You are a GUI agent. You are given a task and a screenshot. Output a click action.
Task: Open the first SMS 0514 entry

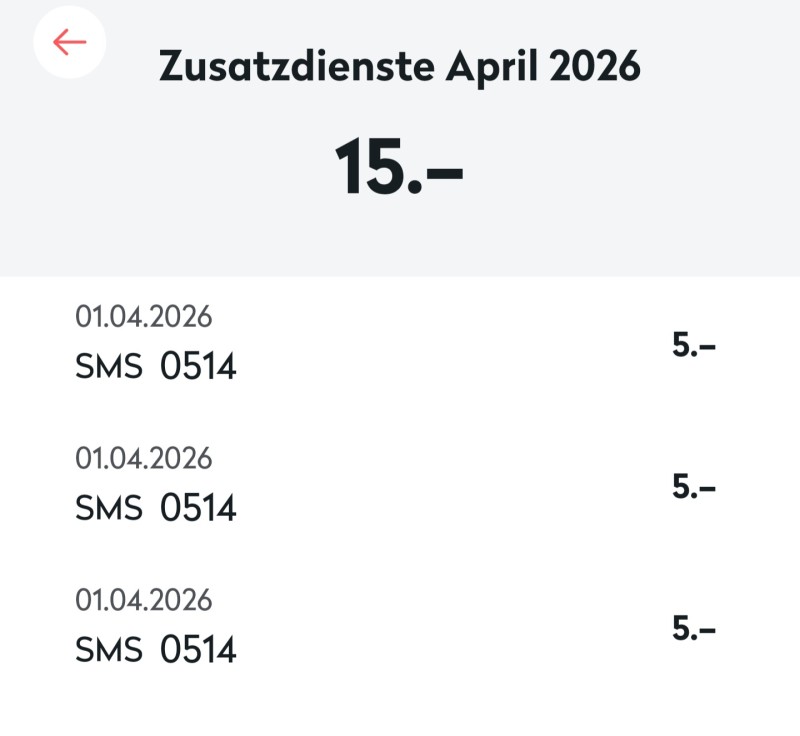156,367
